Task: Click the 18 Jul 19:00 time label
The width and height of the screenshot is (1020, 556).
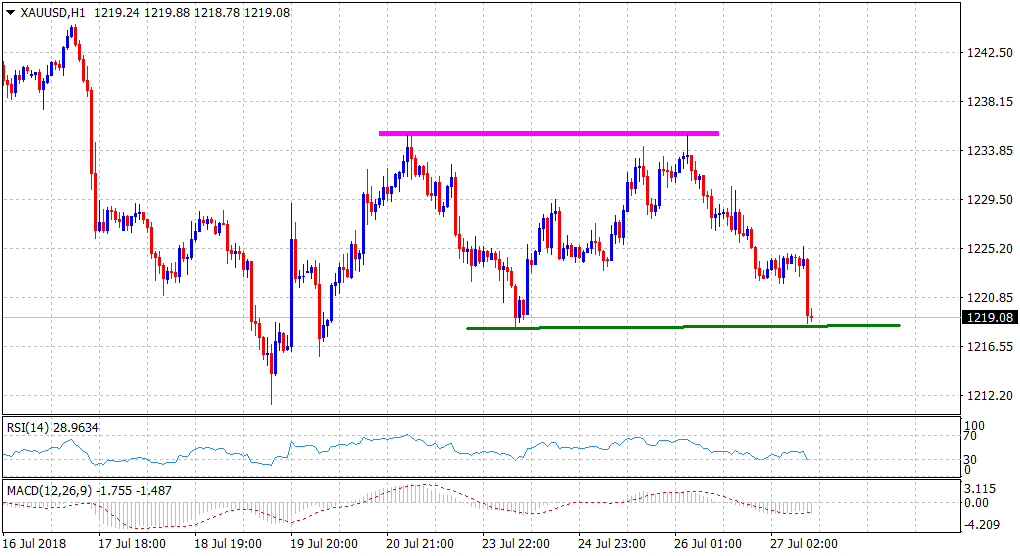Action: pos(228,543)
